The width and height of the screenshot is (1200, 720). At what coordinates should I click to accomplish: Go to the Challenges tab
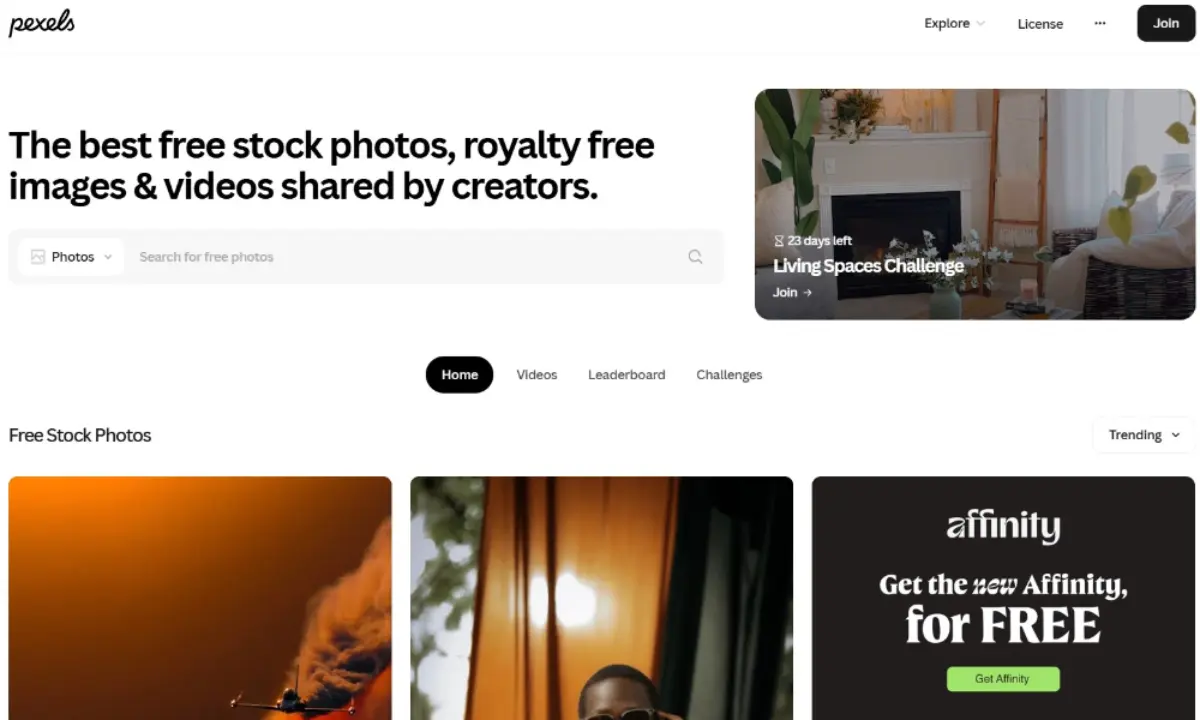pos(729,375)
